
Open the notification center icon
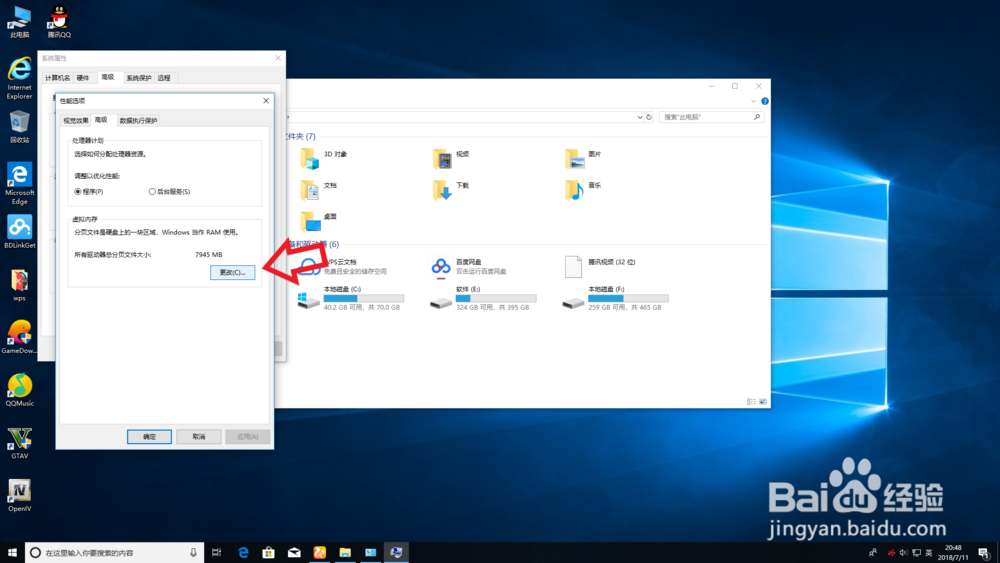[984, 553]
